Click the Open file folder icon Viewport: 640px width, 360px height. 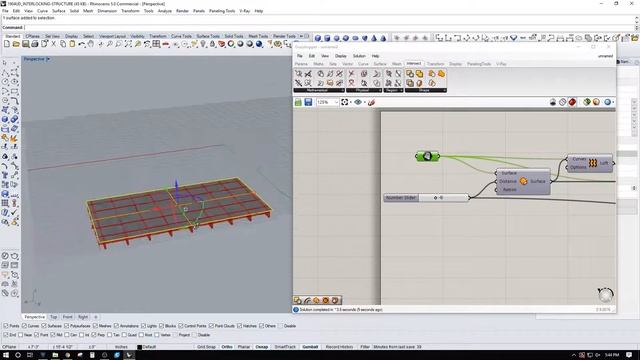(16, 44)
